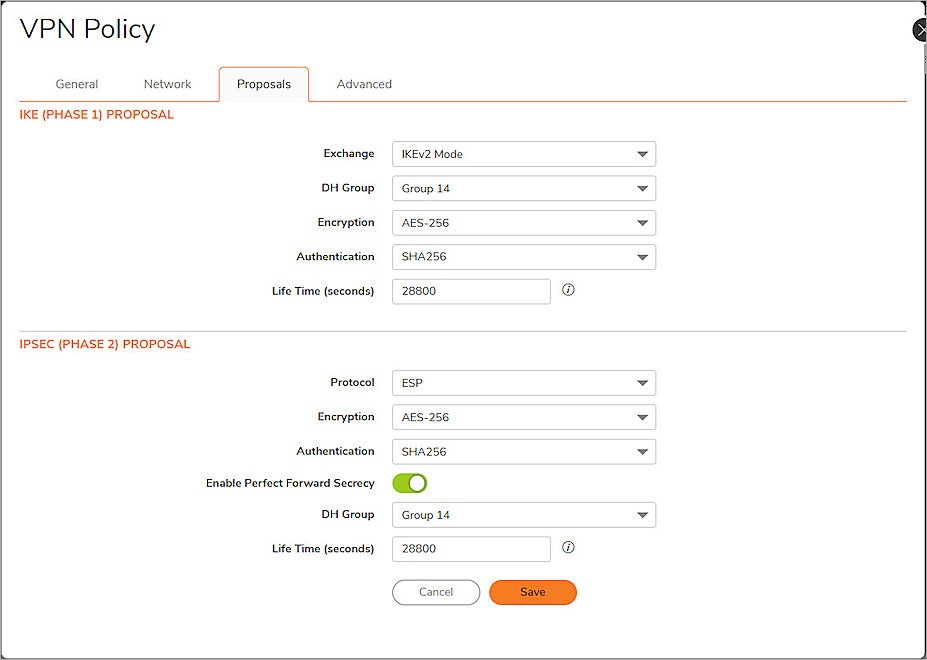The image size is (927, 660).
Task: Open the Protocol dropdown arrow
Action: click(x=643, y=383)
